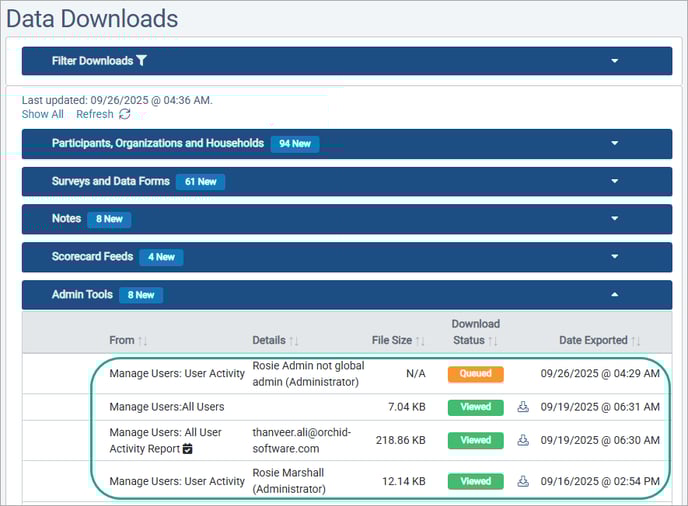
Task: Sort by Date Exported column arrows
Action: coord(636,340)
